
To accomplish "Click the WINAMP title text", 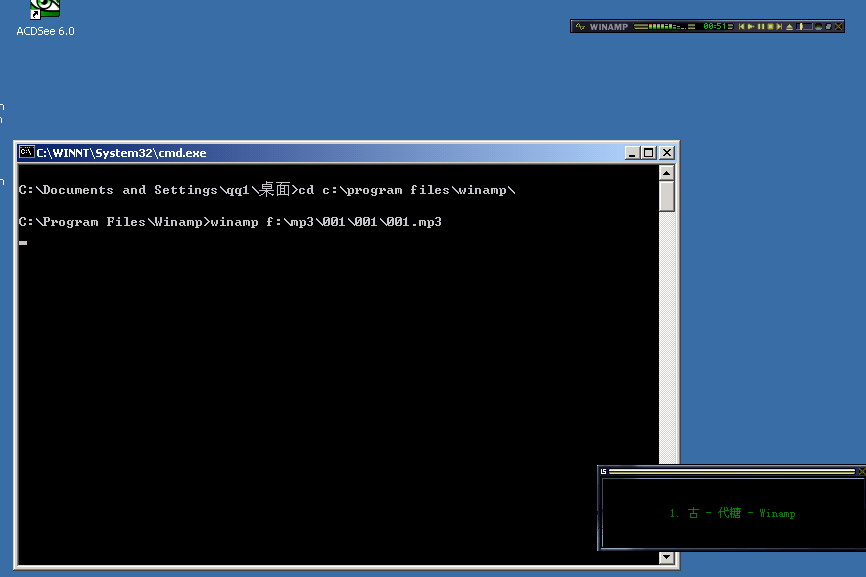I will (x=609, y=27).
